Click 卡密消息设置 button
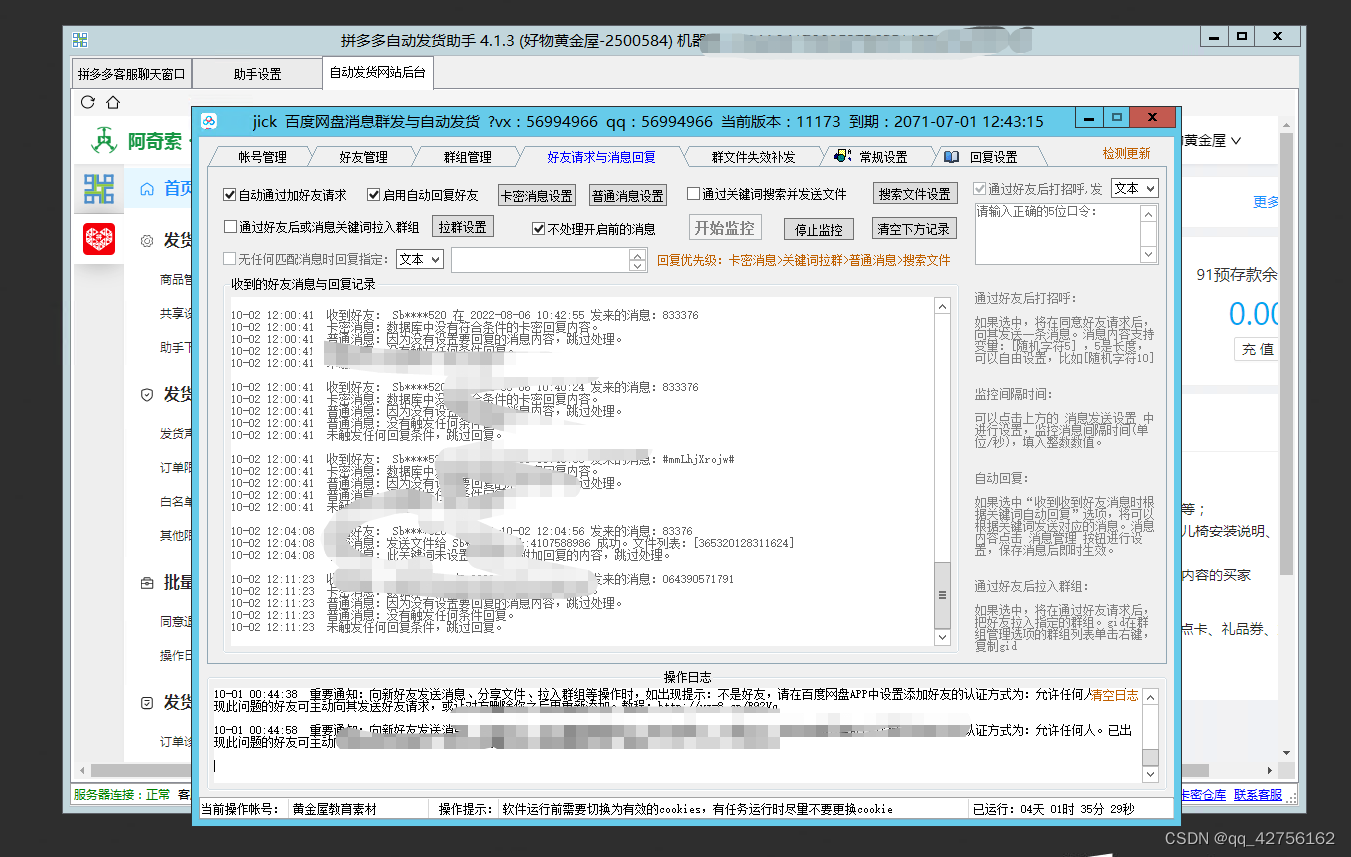The height and width of the screenshot is (857, 1351). (x=537, y=196)
